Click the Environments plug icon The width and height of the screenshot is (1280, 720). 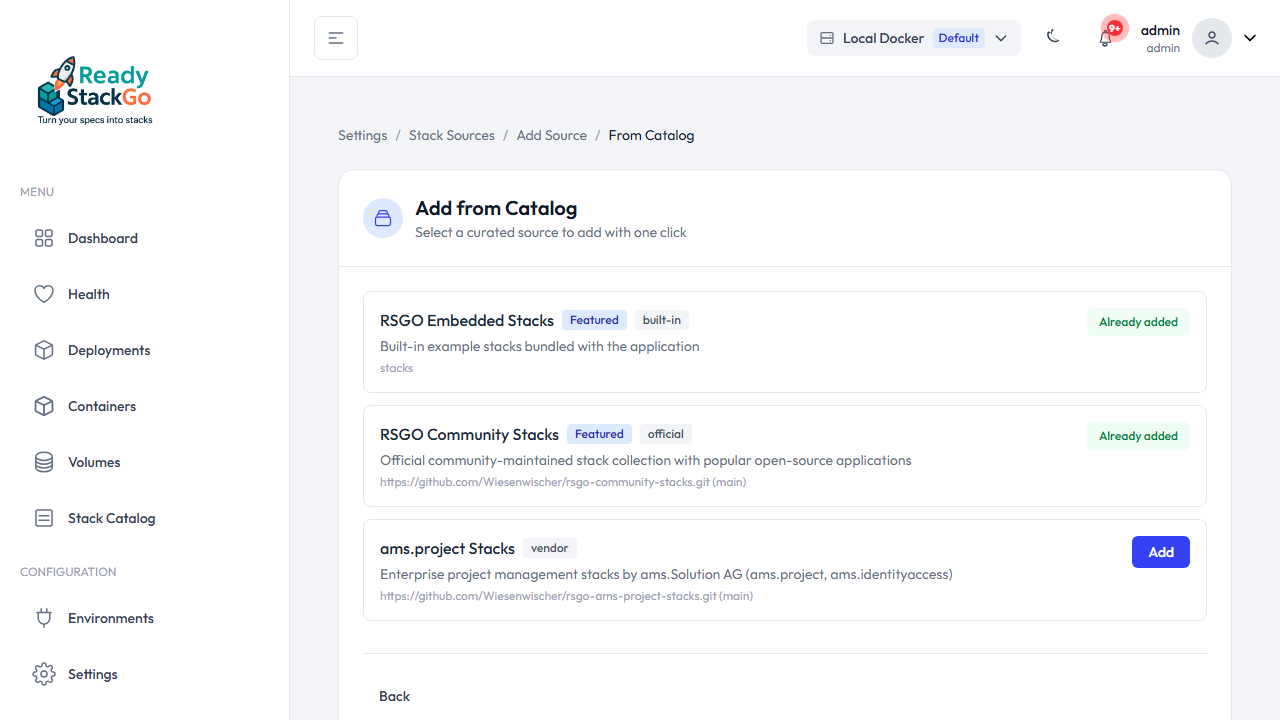44,618
